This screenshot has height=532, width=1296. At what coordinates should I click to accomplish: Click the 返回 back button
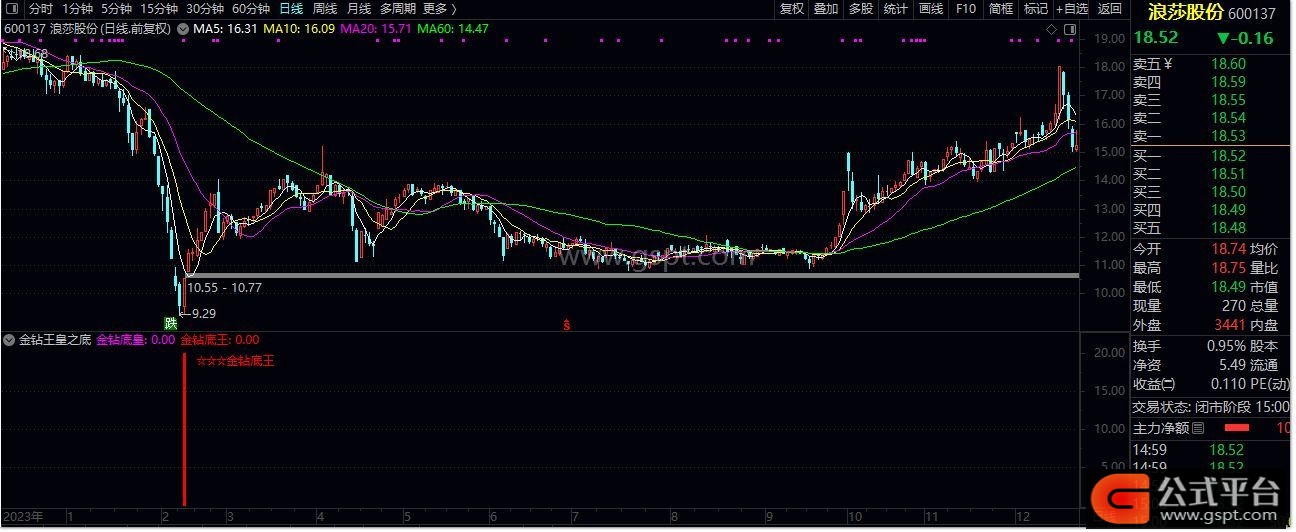coord(1110,9)
